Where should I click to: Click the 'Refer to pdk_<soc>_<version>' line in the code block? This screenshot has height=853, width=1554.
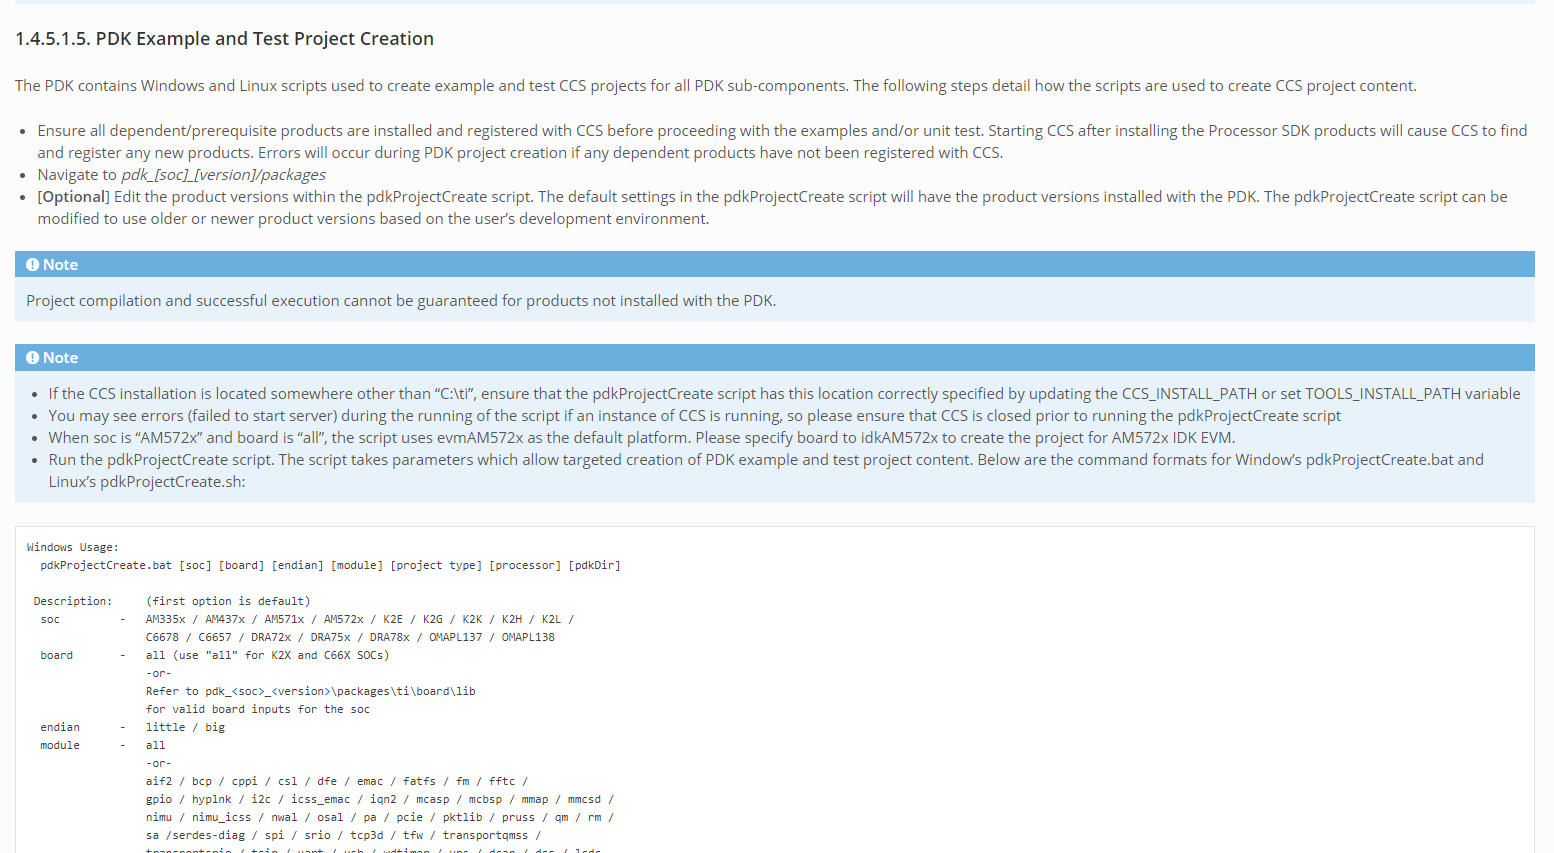point(310,692)
